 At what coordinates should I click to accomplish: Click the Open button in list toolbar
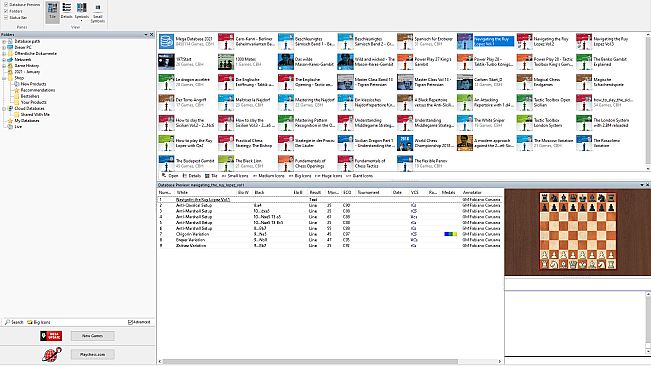point(170,176)
